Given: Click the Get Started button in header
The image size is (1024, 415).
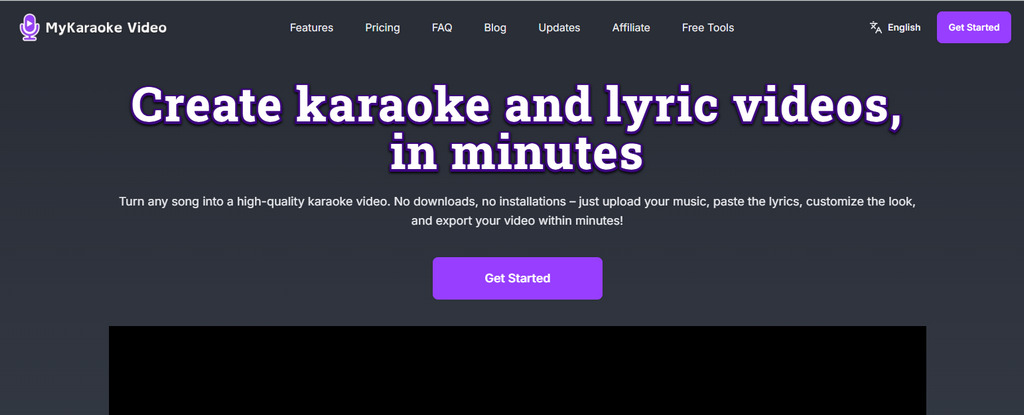Looking at the screenshot, I should [974, 27].
